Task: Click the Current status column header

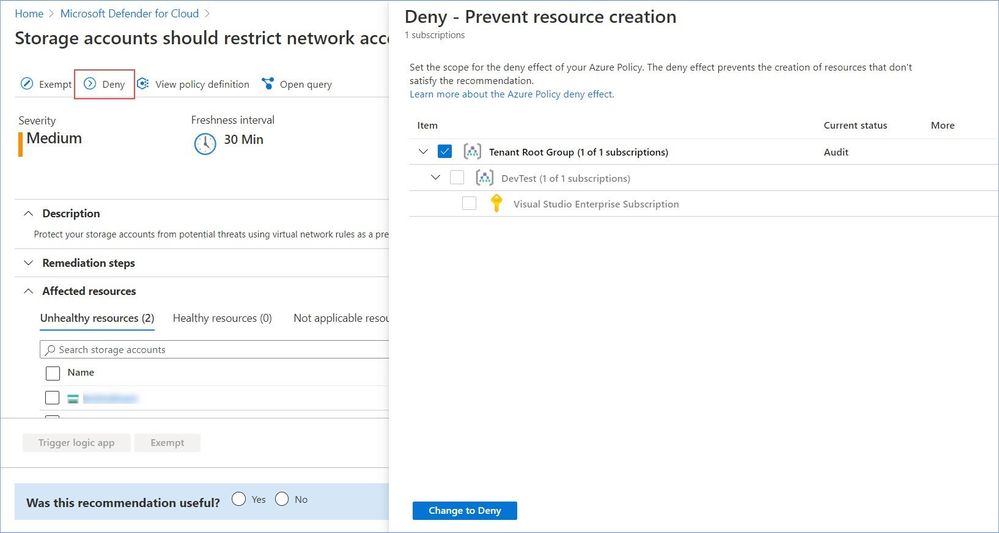Action: point(855,125)
